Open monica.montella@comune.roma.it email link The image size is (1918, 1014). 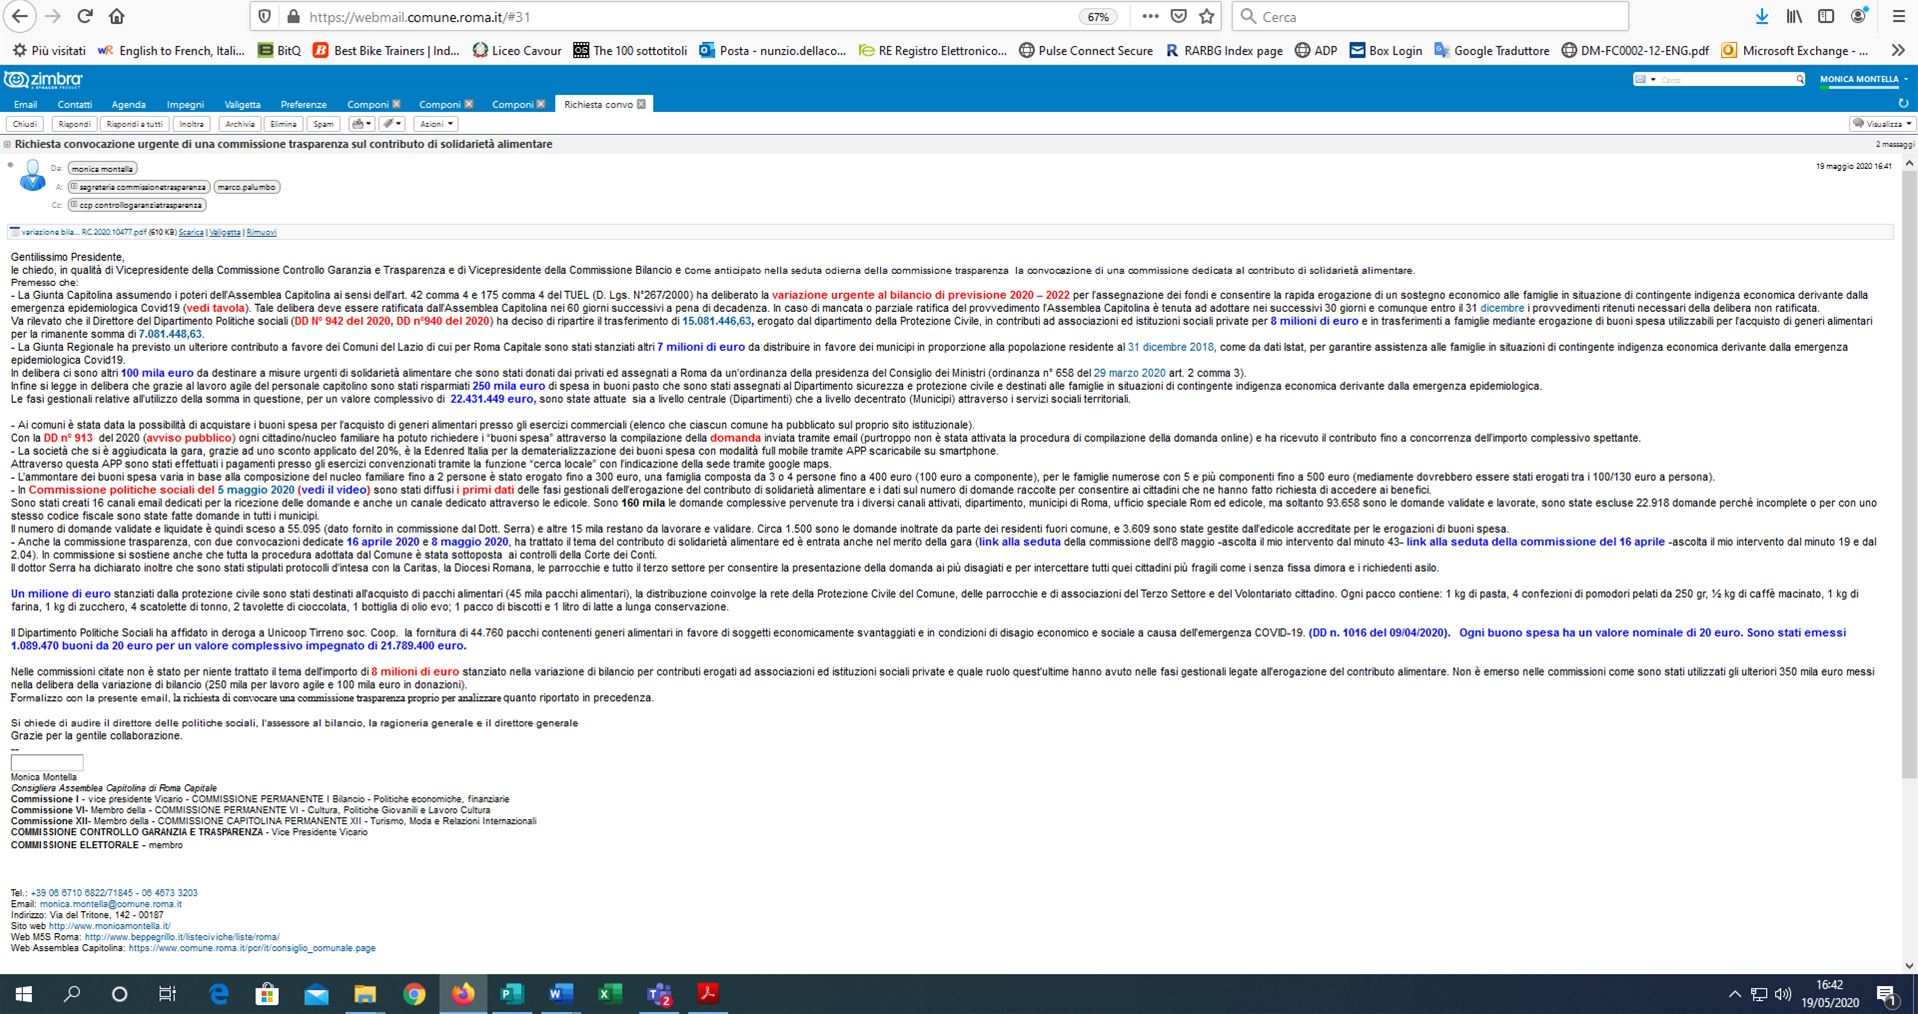110,904
